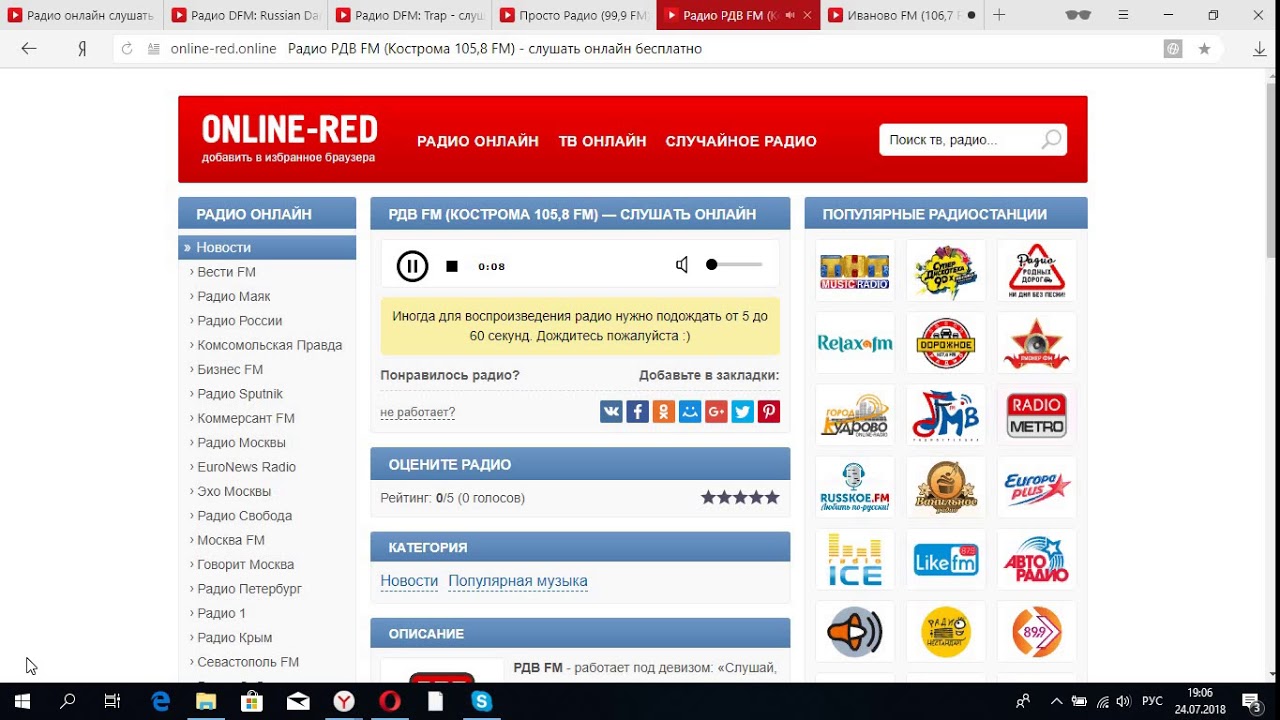Switch to the "Радио DFM: Trap" tab
This screenshot has width=1280, height=720.
pos(408,15)
